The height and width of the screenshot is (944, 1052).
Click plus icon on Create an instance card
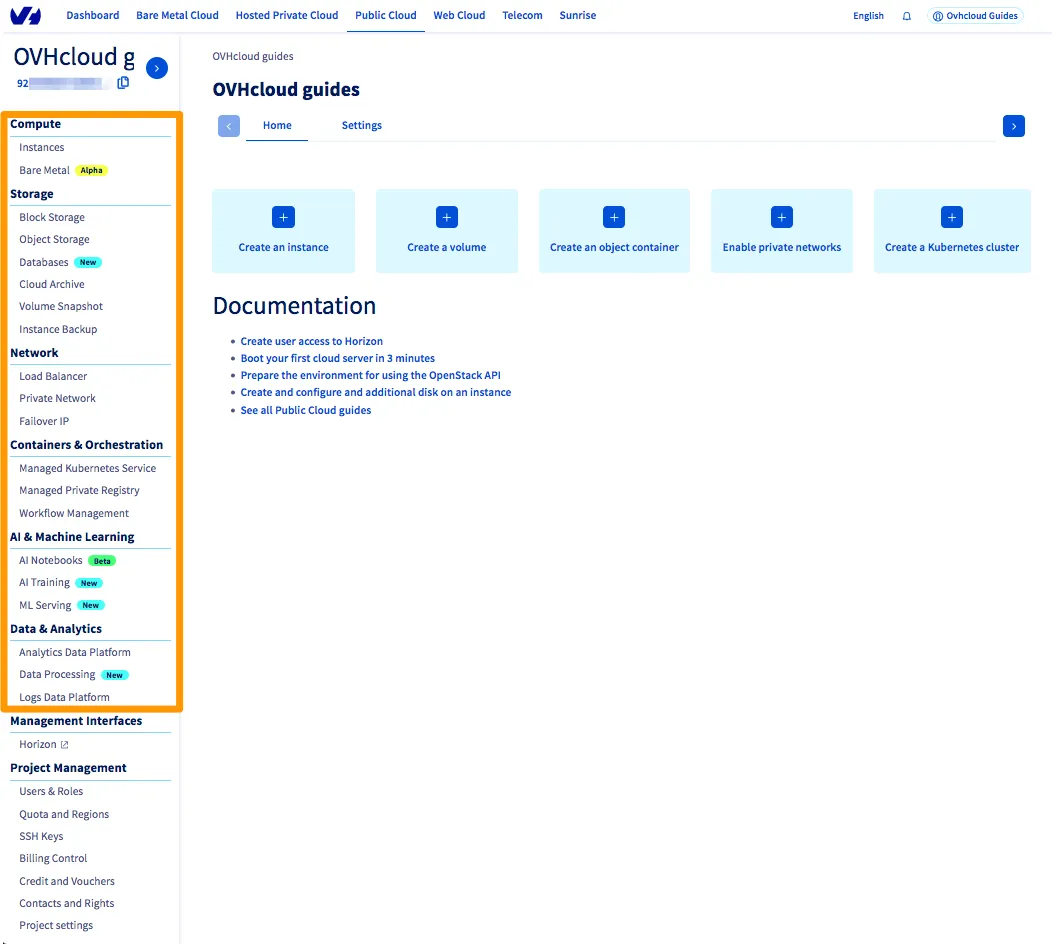coord(283,217)
